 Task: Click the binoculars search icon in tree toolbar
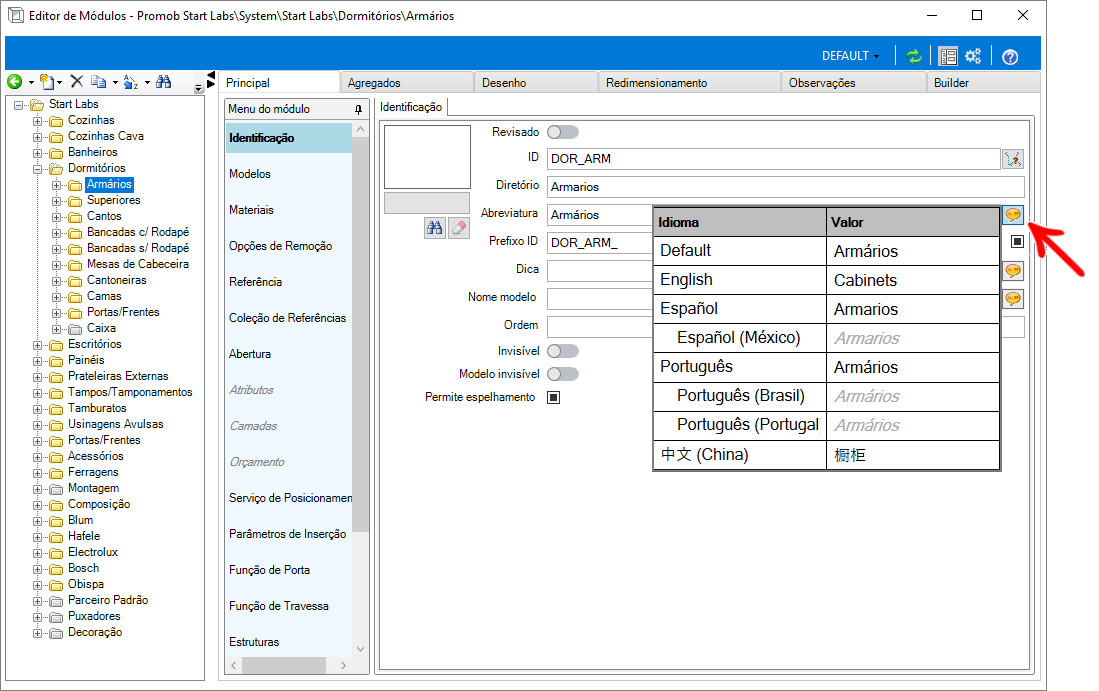pos(163,82)
